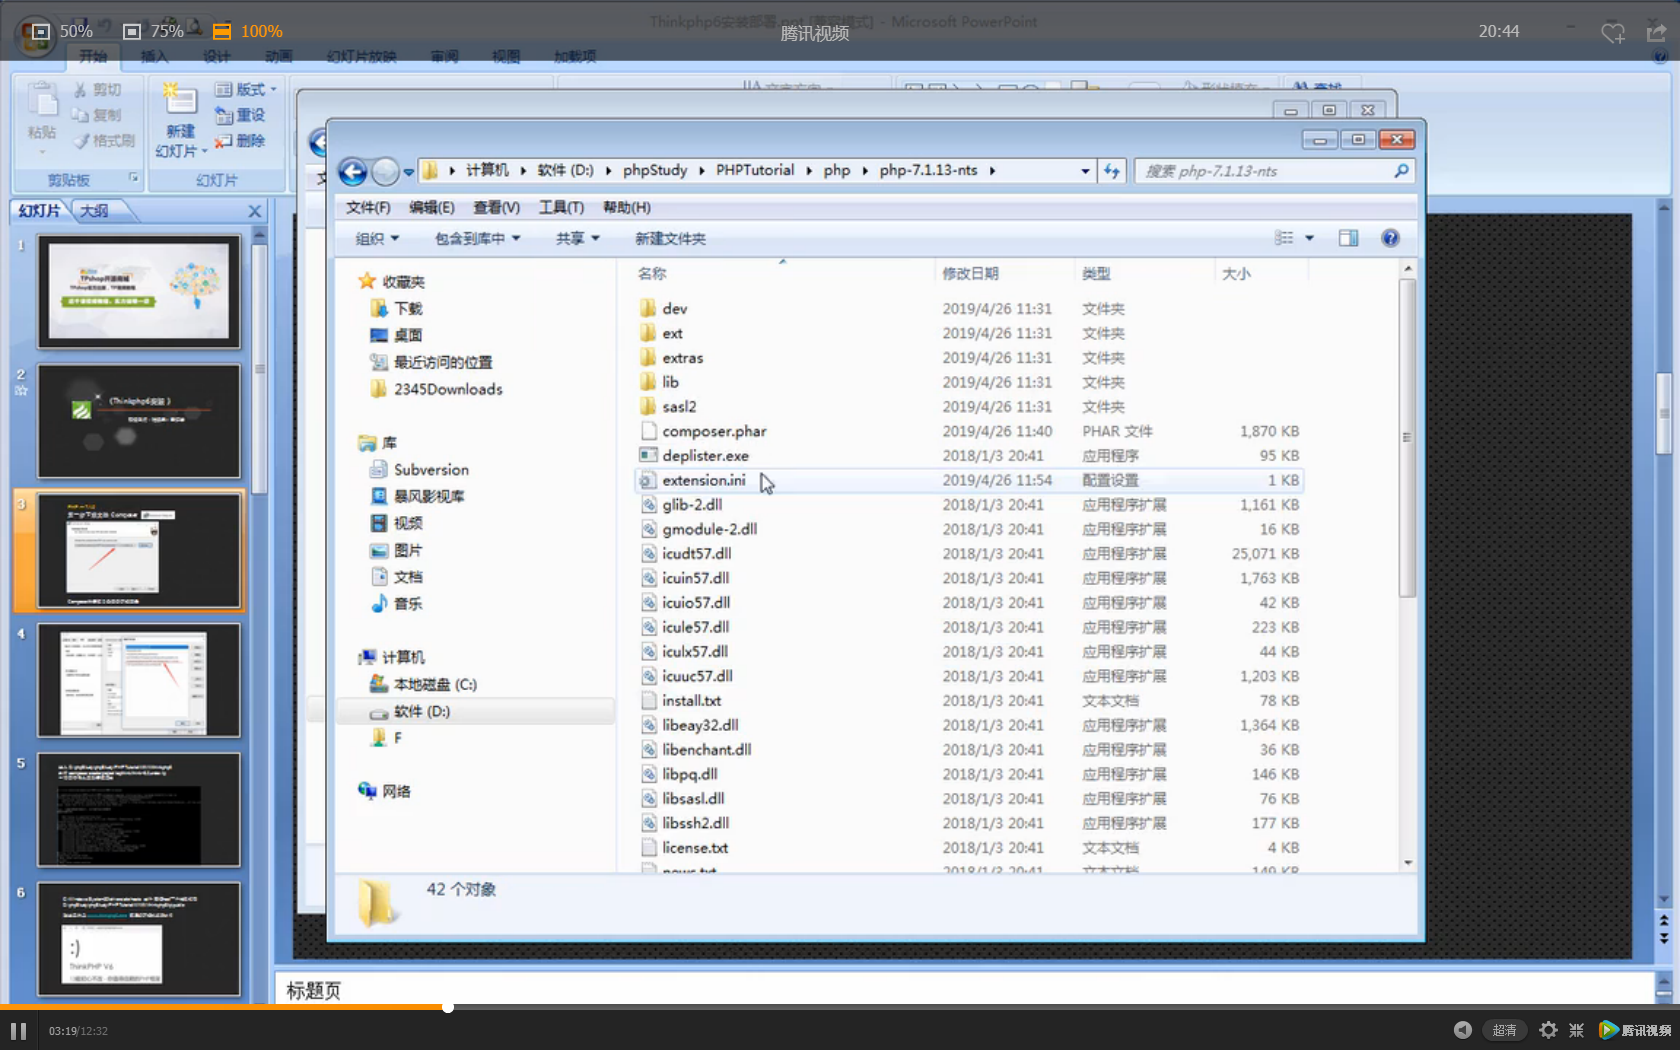Open the 工具(T) menu

tap(561, 207)
